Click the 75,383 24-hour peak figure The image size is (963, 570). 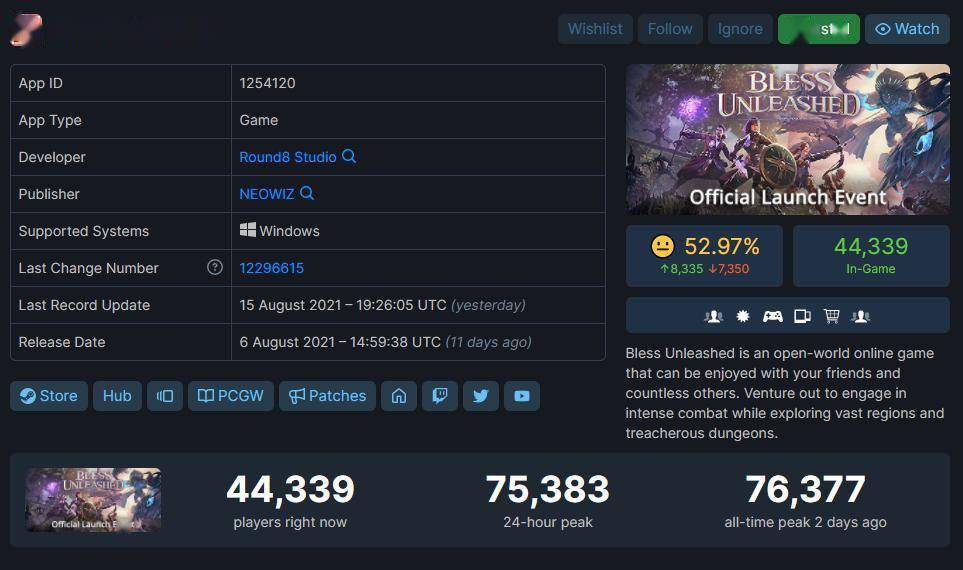click(548, 490)
